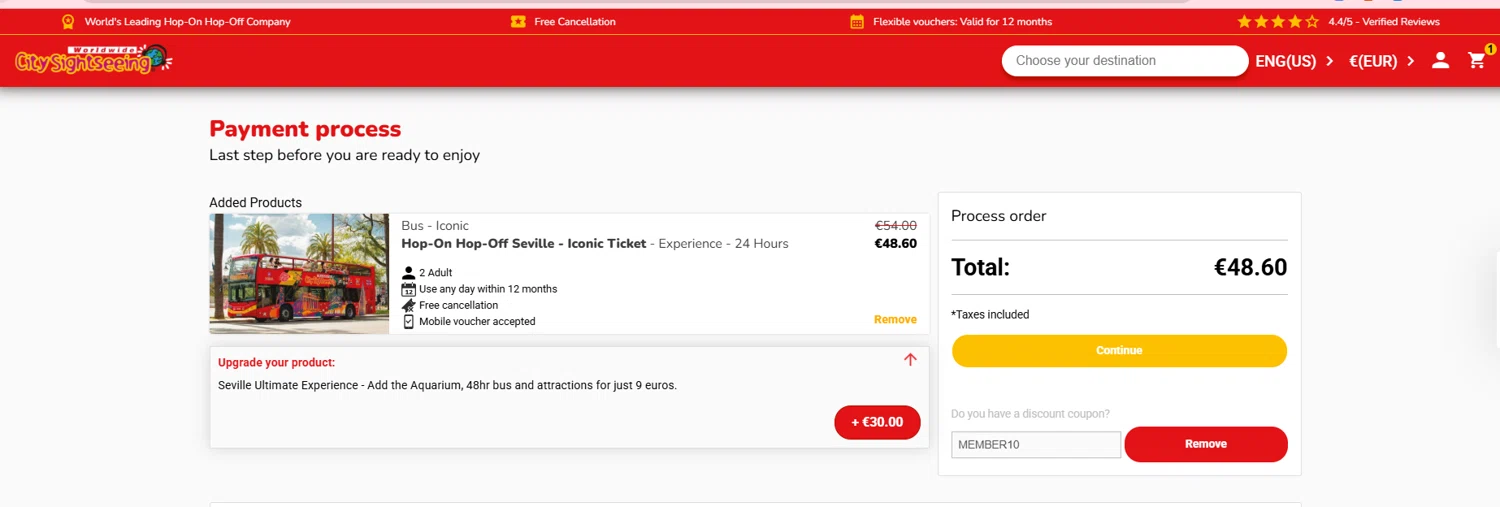Collapse the Upgrade your product panel arrow

pyautogui.click(x=910, y=360)
